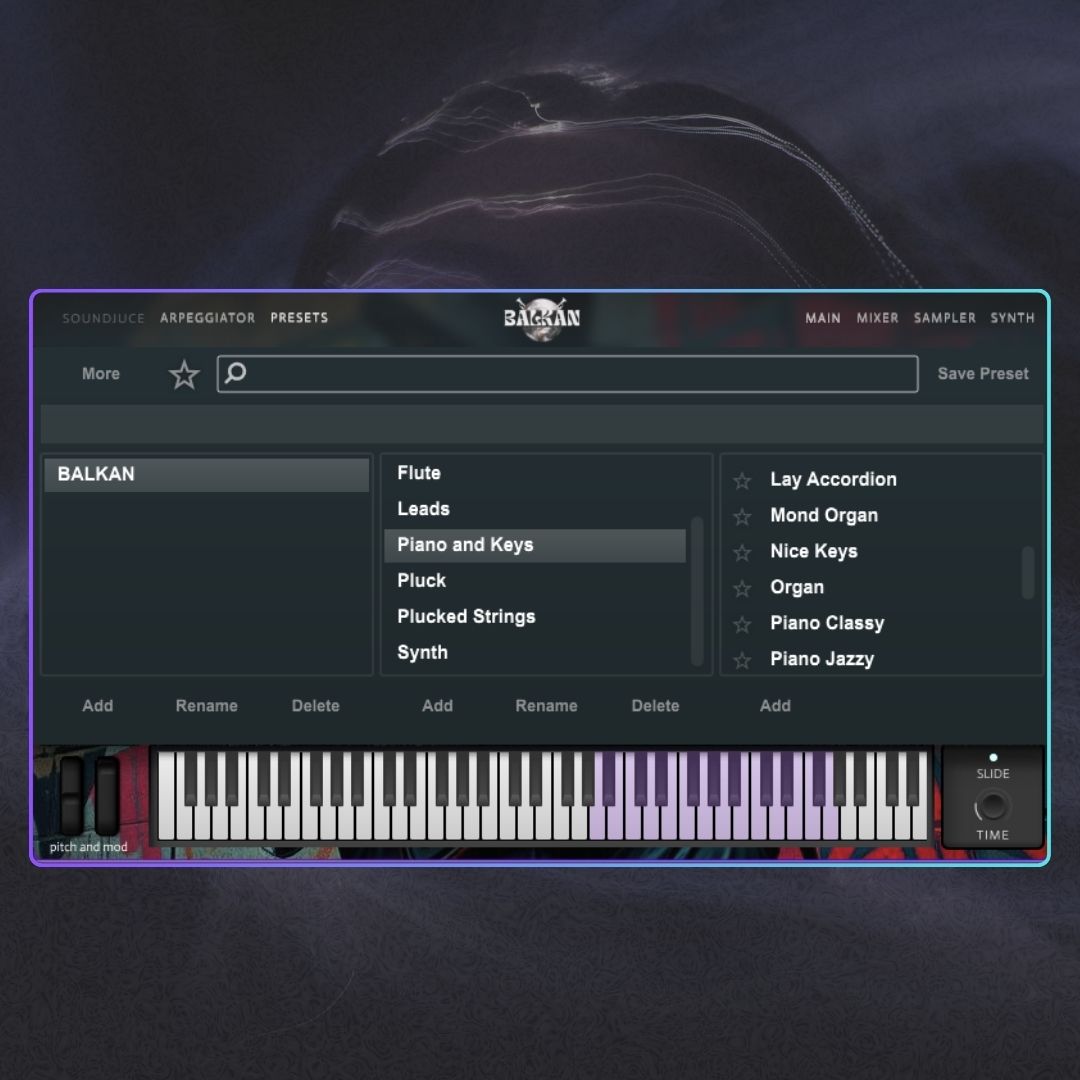This screenshot has width=1080, height=1080.
Task: Click the Save Preset button
Action: click(x=982, y=374)
